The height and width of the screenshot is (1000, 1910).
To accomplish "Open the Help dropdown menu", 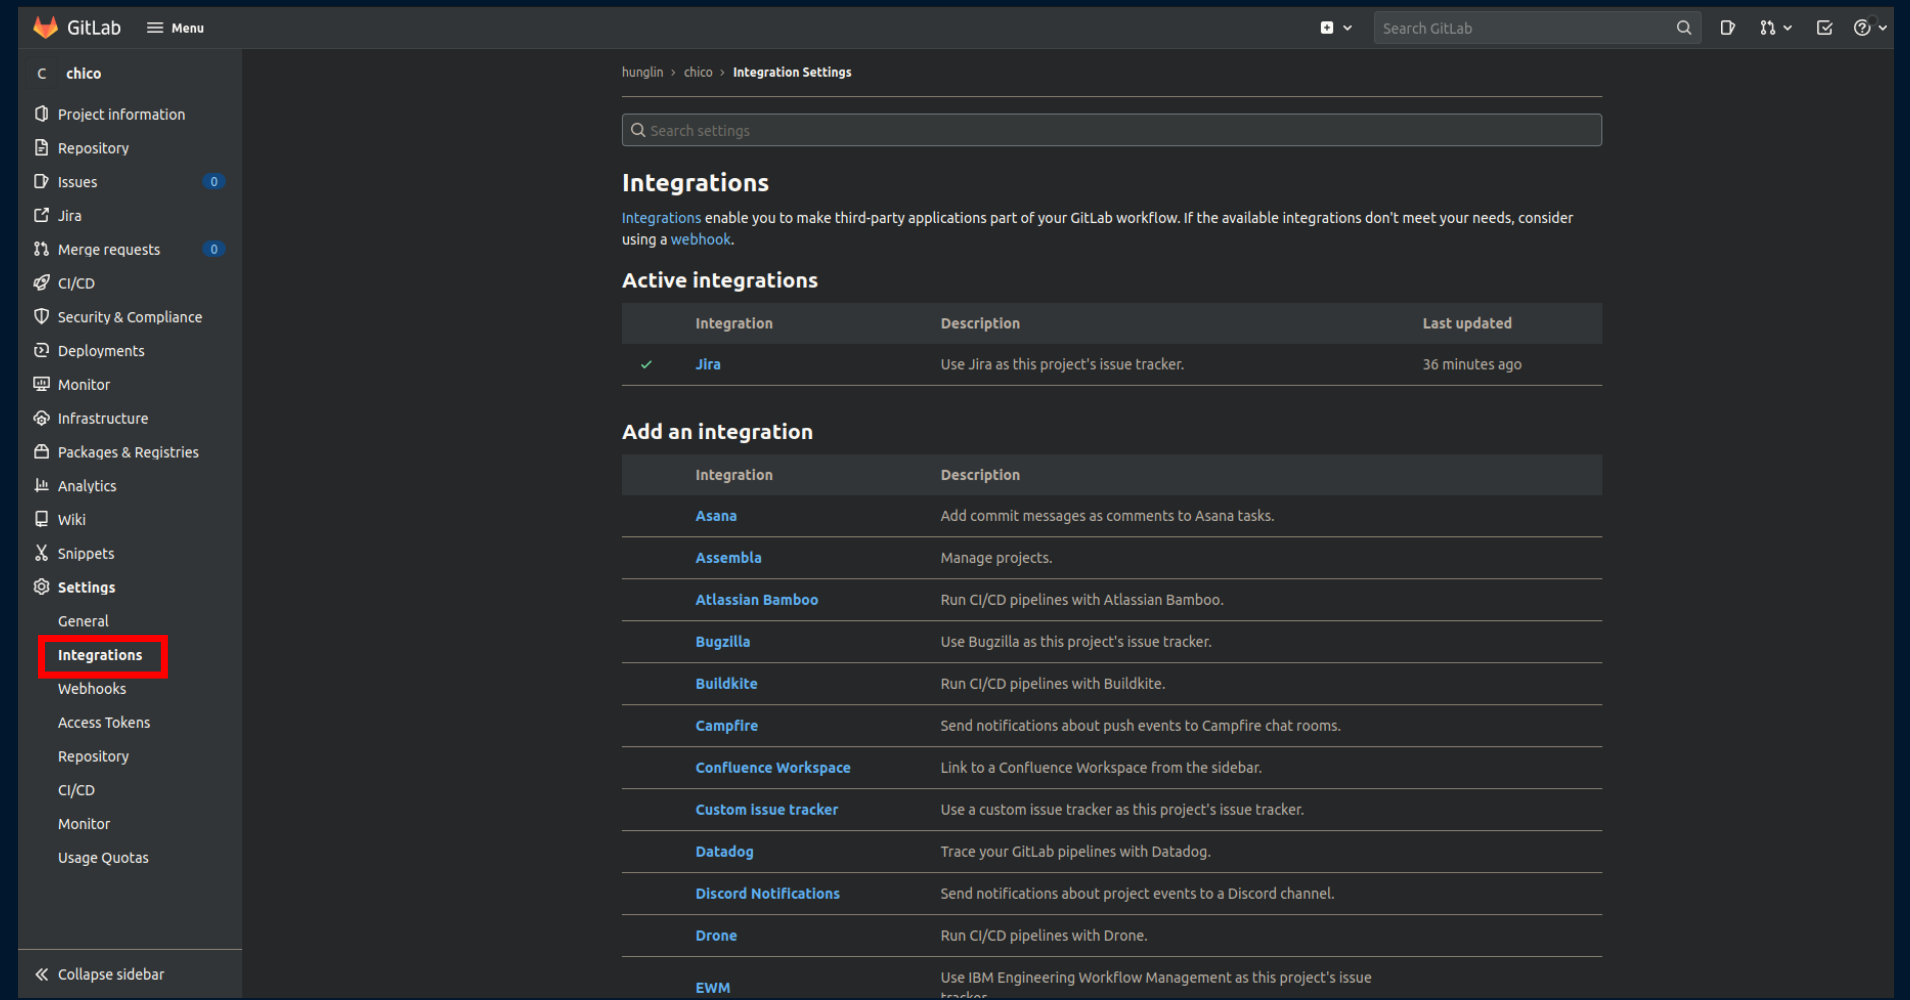I will pos(1869,28).
